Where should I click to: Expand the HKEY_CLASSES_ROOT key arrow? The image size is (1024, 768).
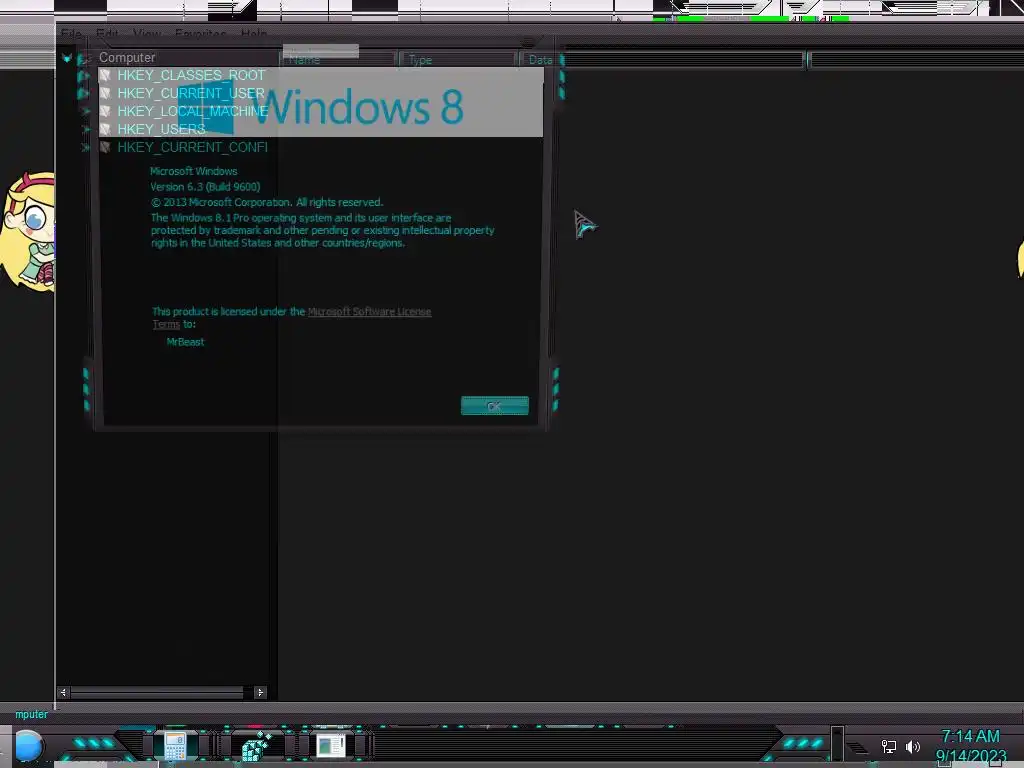[84, 76]
